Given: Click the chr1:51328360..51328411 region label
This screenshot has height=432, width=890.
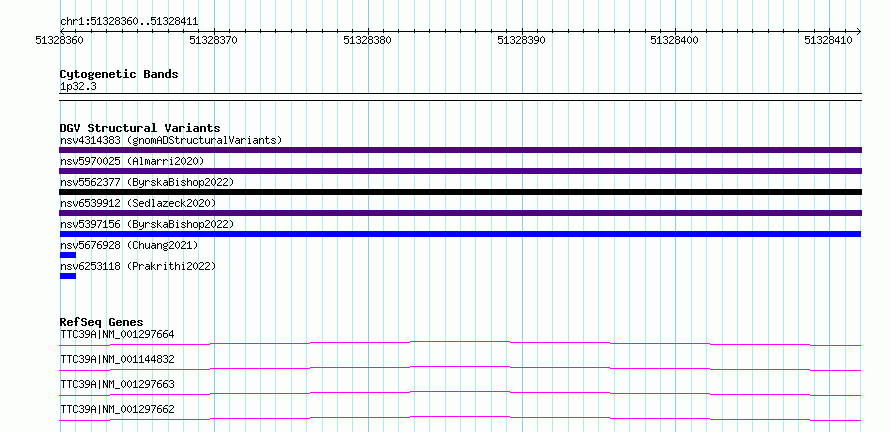Looking at the screenshot, I should 129,22.
